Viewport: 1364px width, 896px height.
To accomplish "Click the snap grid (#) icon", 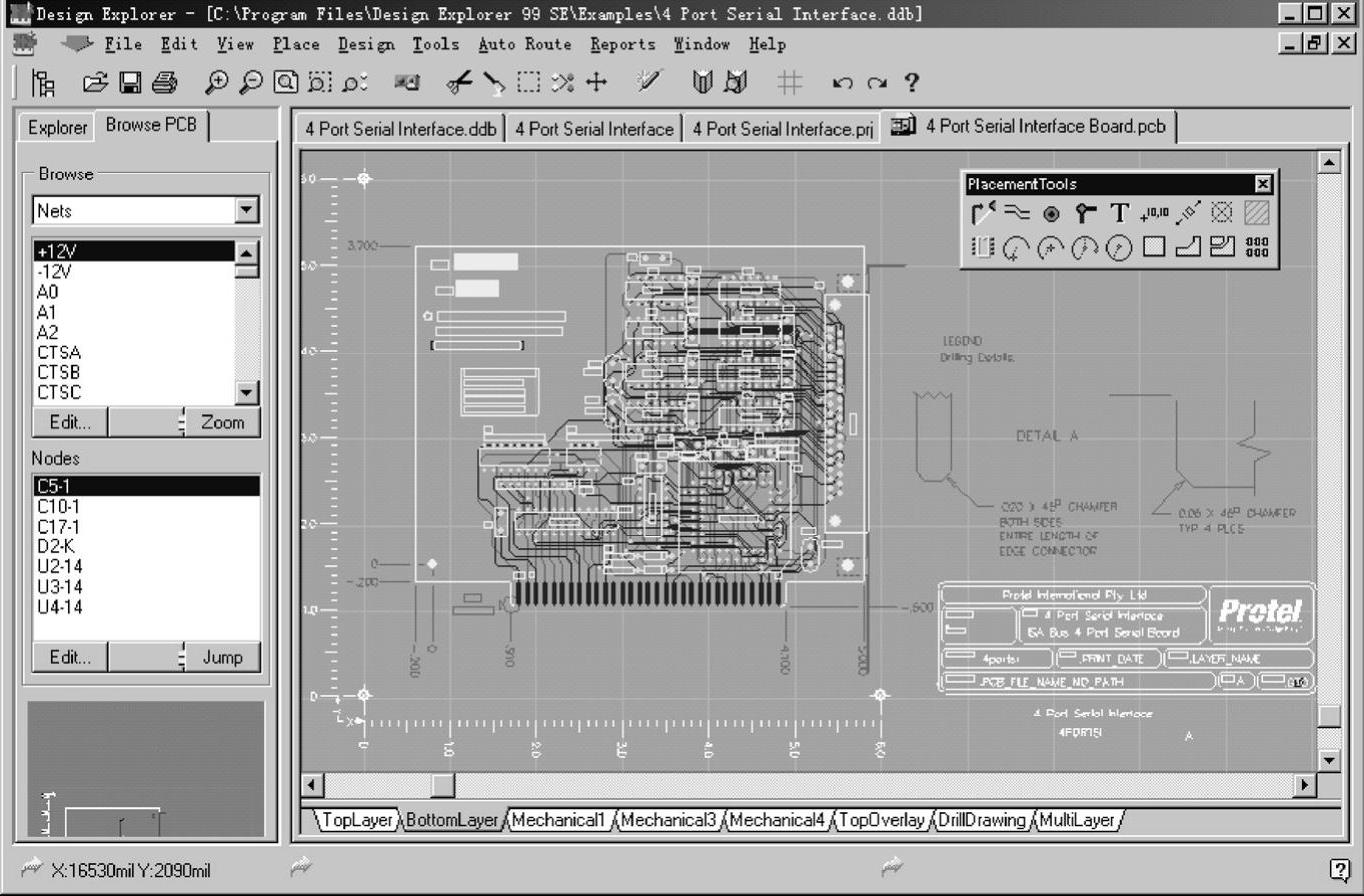I will 790,83.
